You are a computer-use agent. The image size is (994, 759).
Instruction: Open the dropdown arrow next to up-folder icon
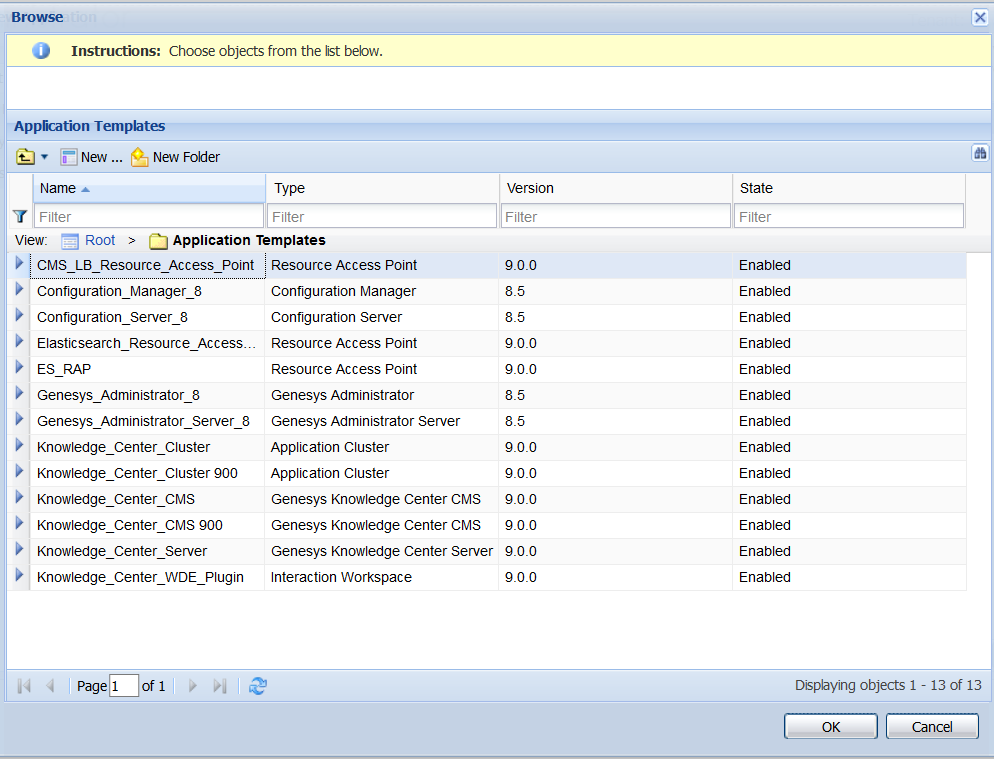(44, 157)
